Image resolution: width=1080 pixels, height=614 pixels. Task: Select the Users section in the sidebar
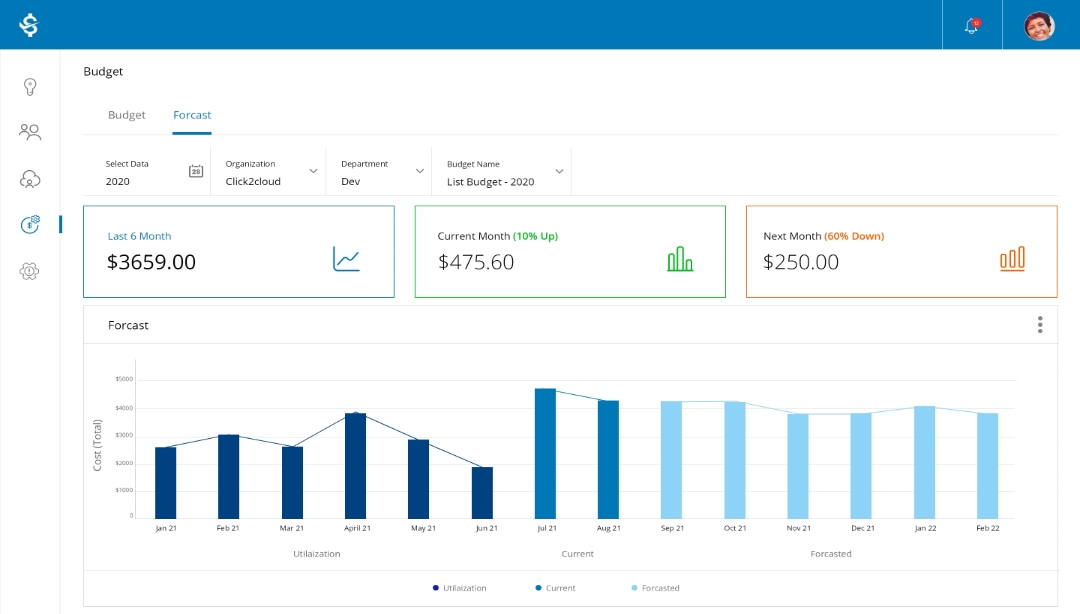point(30,132)
